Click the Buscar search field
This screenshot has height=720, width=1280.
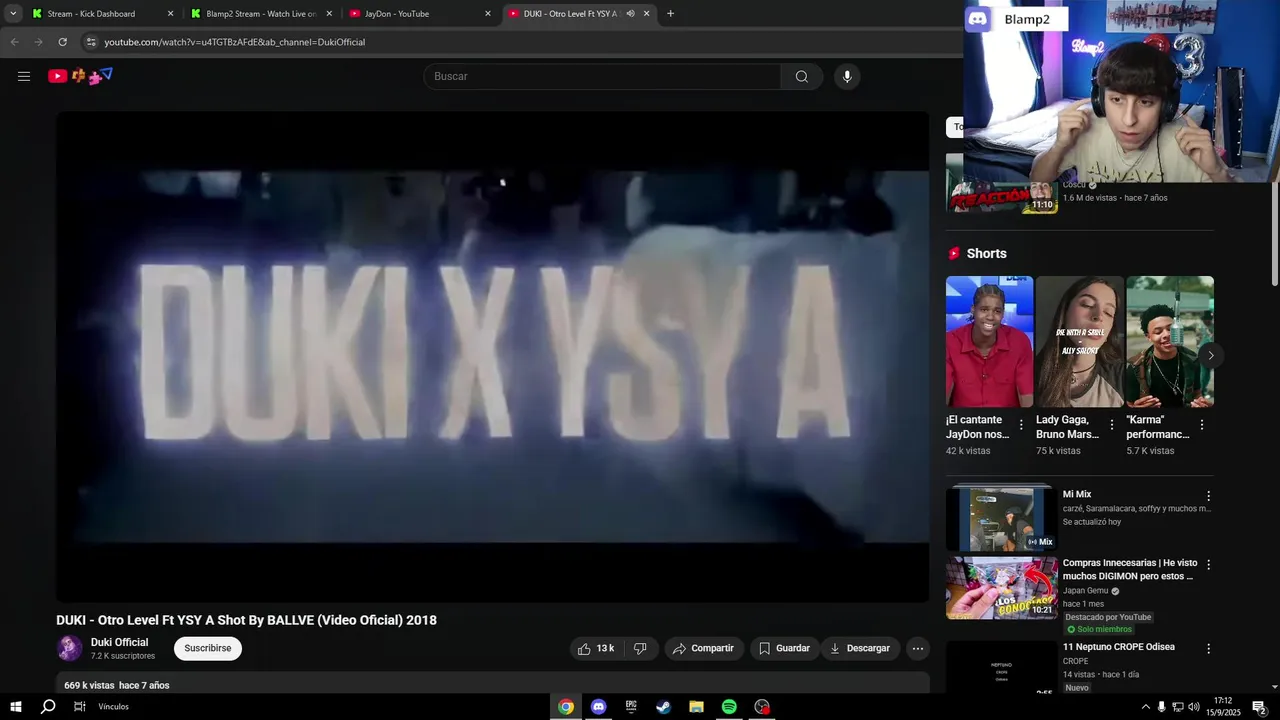[x=603, y=77]
